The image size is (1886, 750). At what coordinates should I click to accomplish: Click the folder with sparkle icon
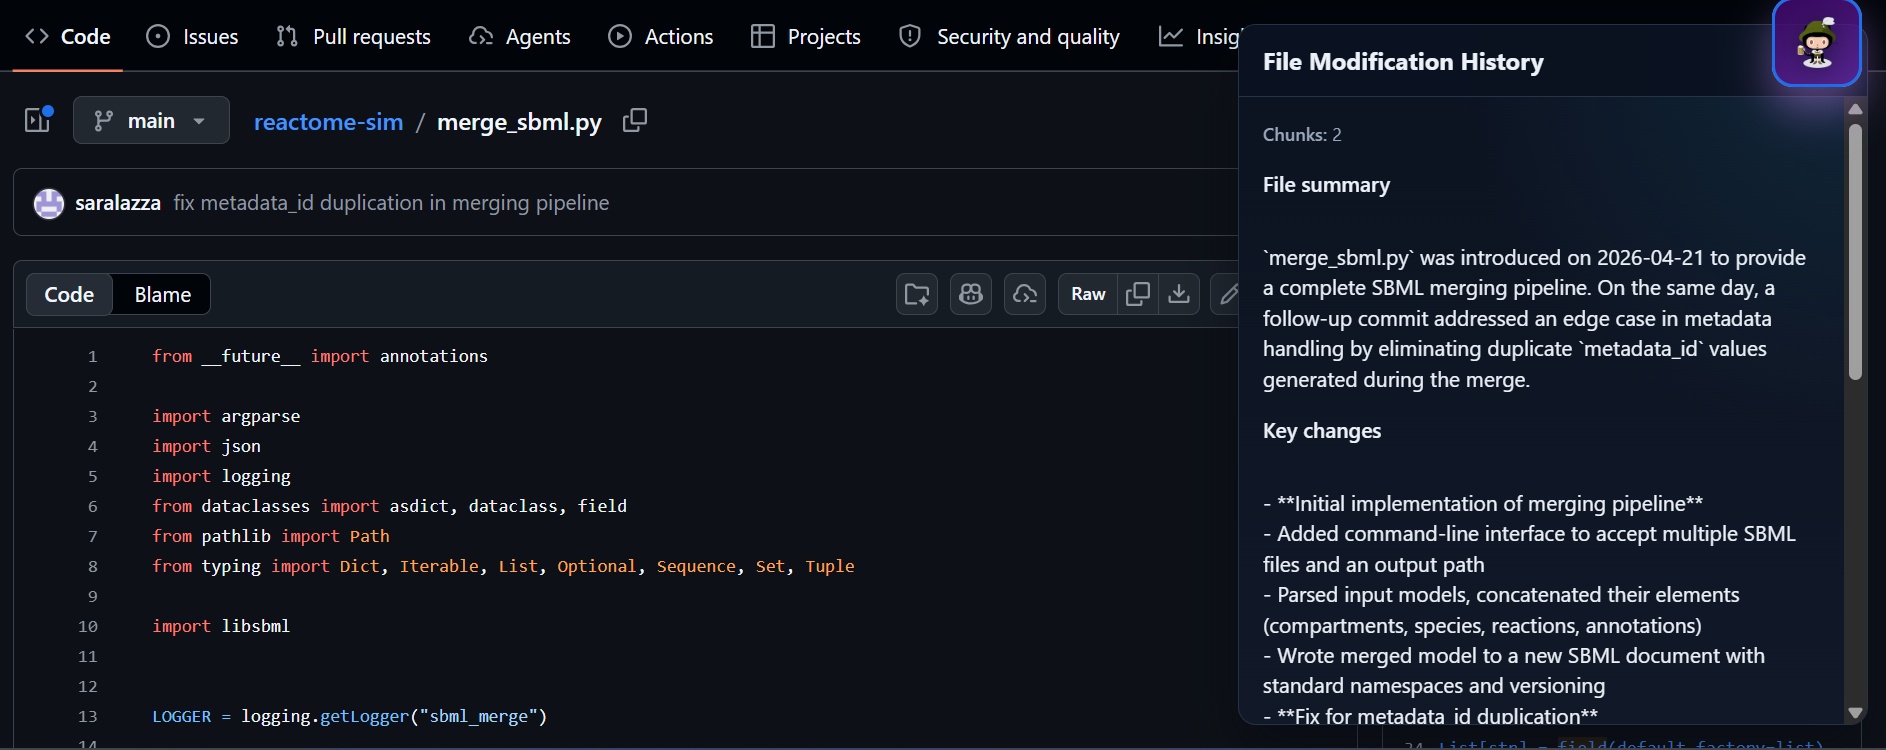click(x=917, y=294)
